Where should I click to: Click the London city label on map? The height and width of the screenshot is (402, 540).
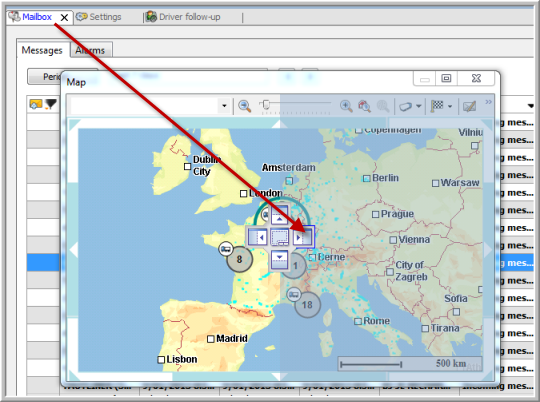tap(266, 193)
